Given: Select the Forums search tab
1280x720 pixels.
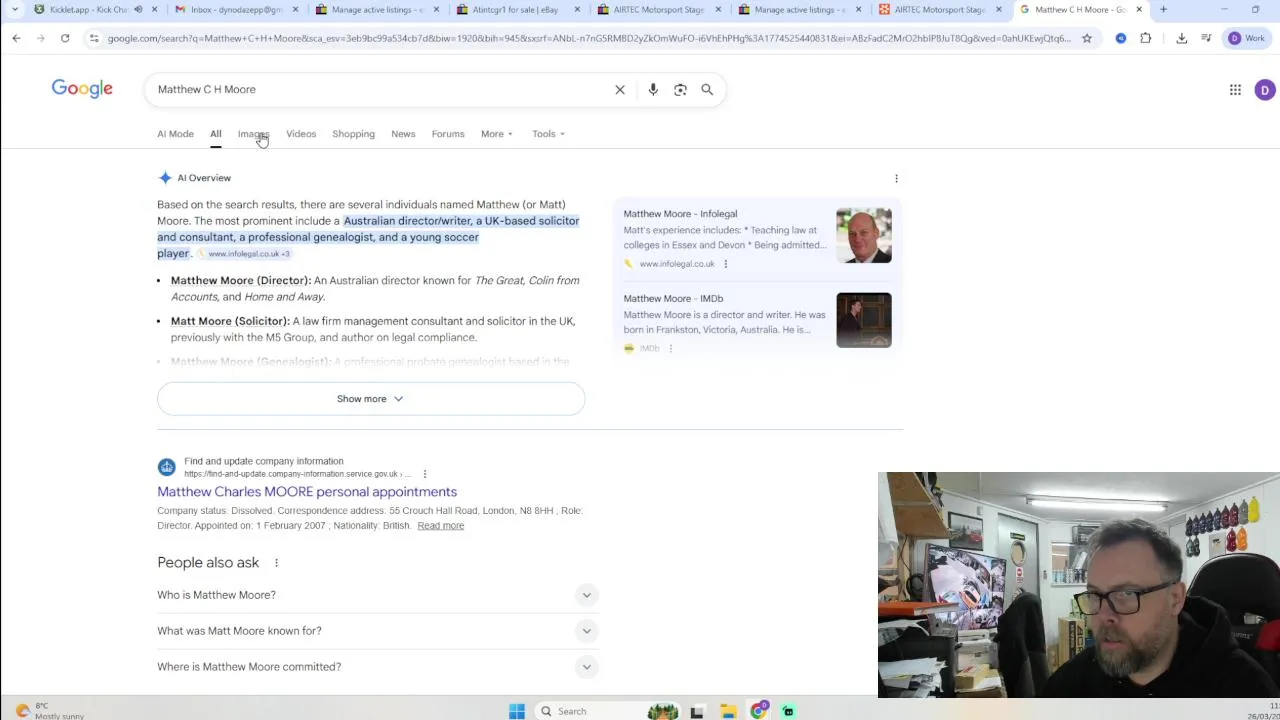Looking at the screenshot, I should click(448, 134).
